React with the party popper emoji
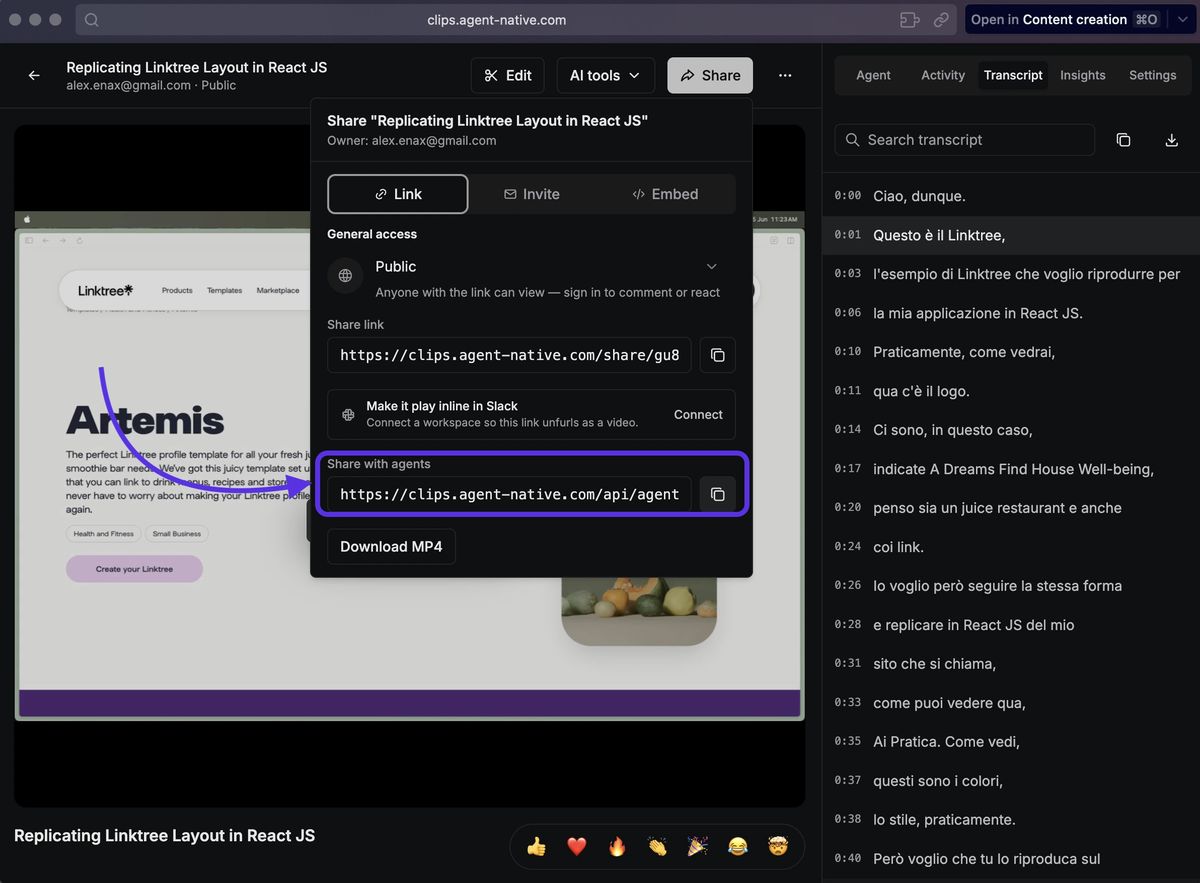The height and width of the screenshot is (883, 1200). [697, 847]
